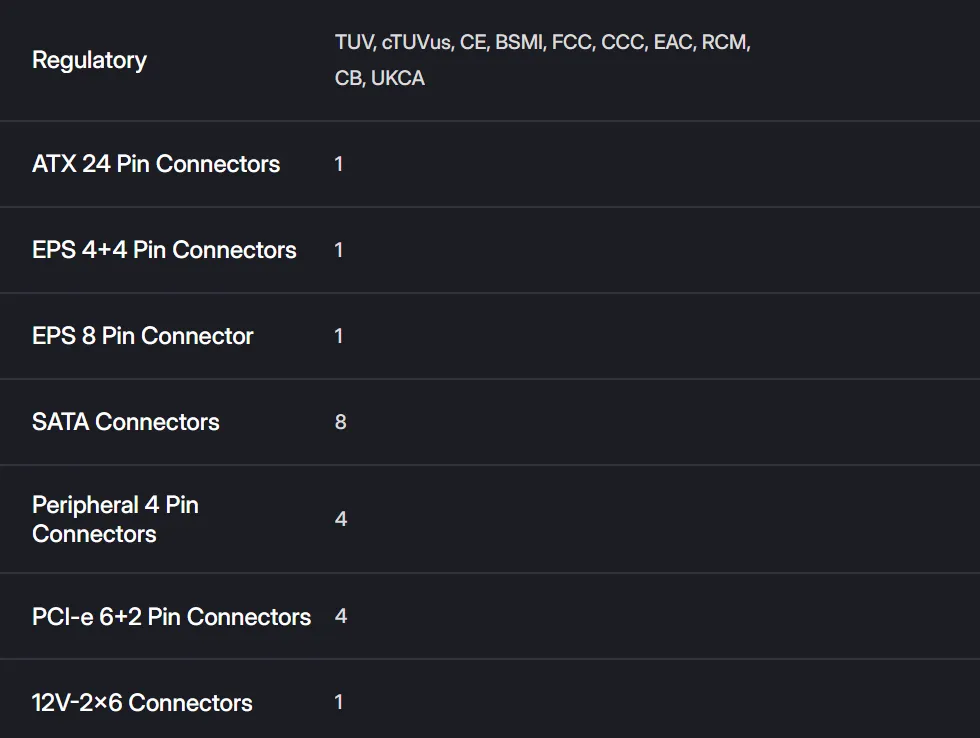Click the EPS 8 Pin Connector value
Image resolution: width=980 pixels, height=738 pixels.
coord(339,336)
